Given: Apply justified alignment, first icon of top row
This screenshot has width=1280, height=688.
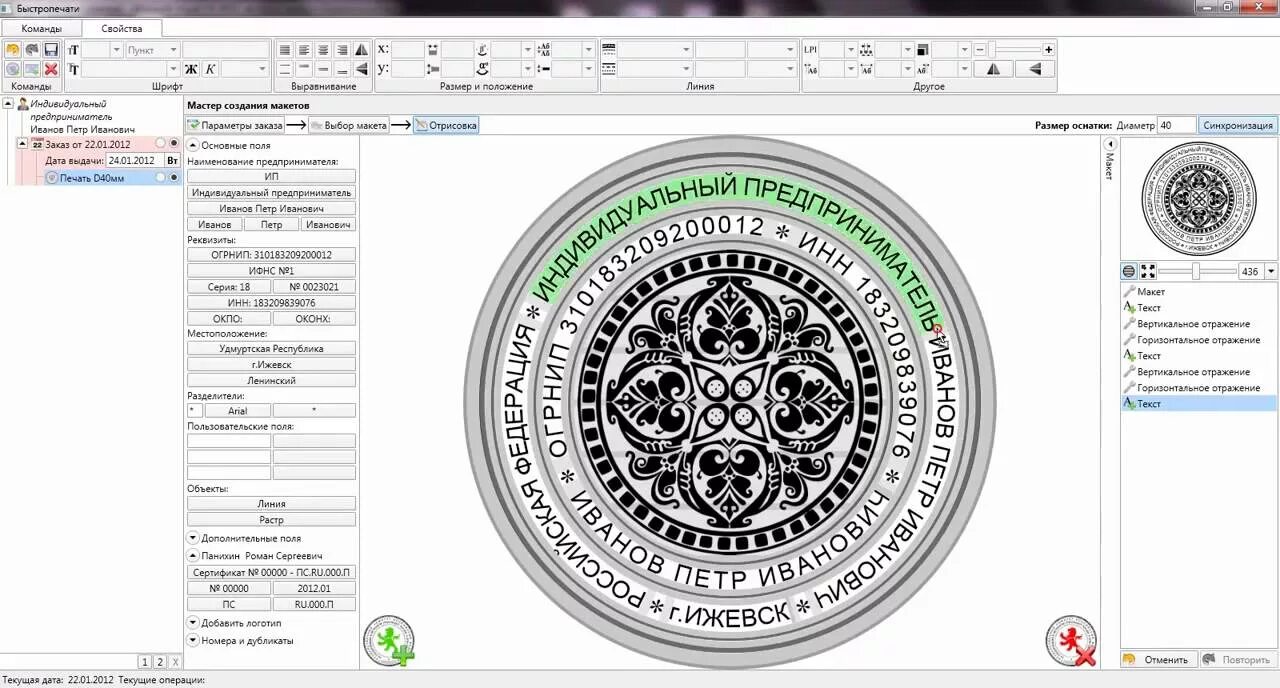Looking at the screenshot, I should pos(285,49).
